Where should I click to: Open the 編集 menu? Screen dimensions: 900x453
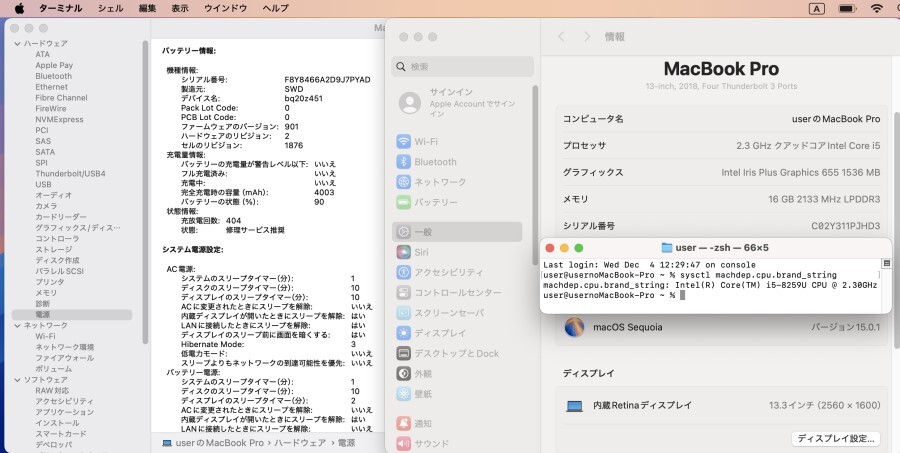click(148, 8)
